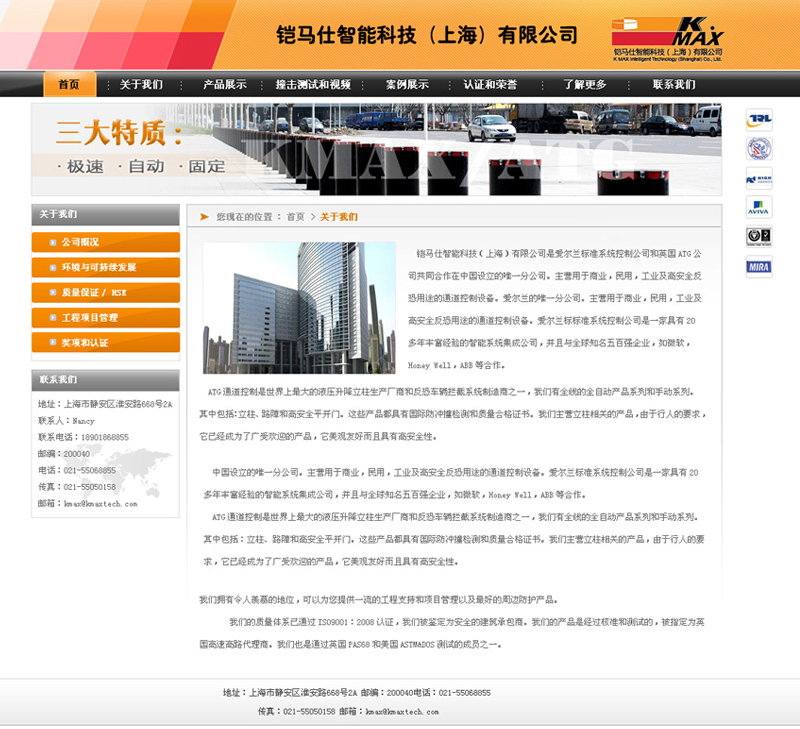Open the 认证和荣誉 menu item

click(490, 85)
